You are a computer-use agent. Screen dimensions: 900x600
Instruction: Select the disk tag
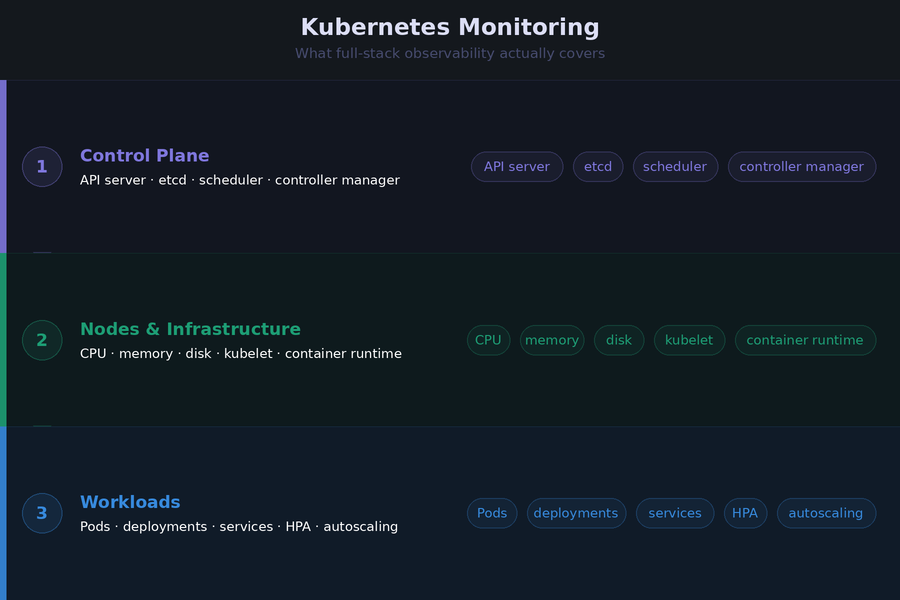tap(619, 340)
